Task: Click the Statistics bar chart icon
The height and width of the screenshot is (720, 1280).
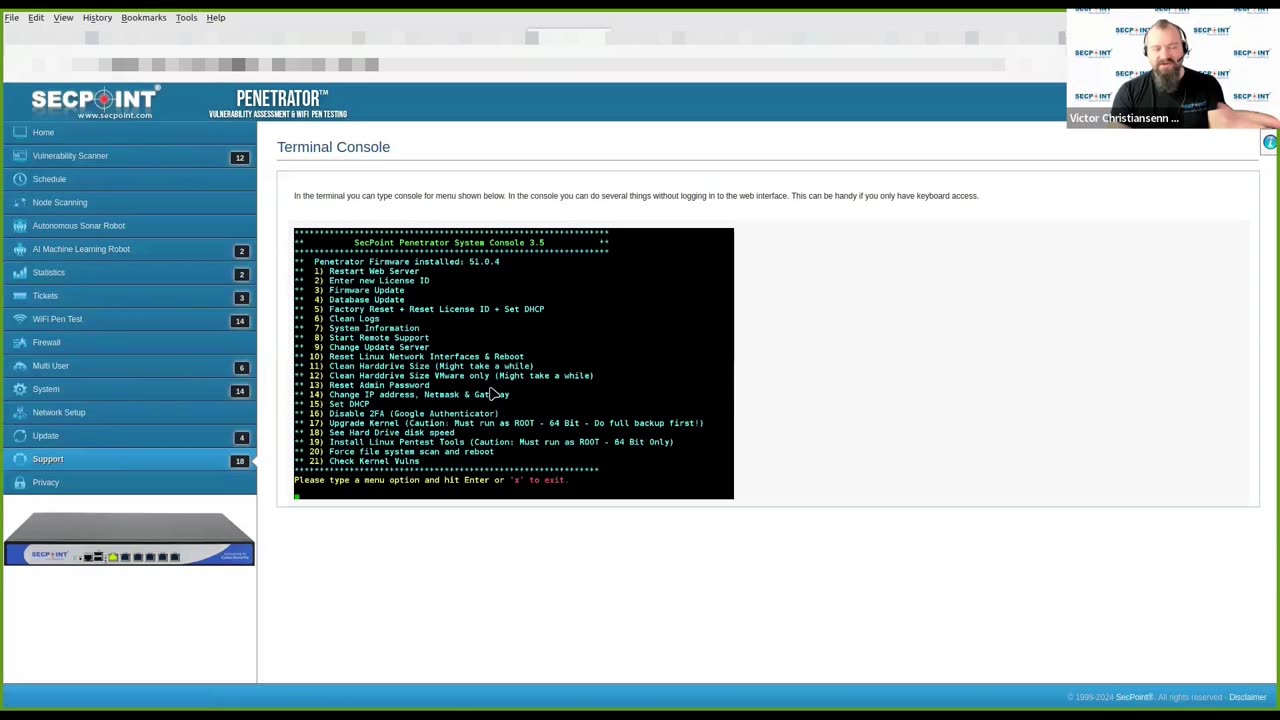Action: [20, 272]
